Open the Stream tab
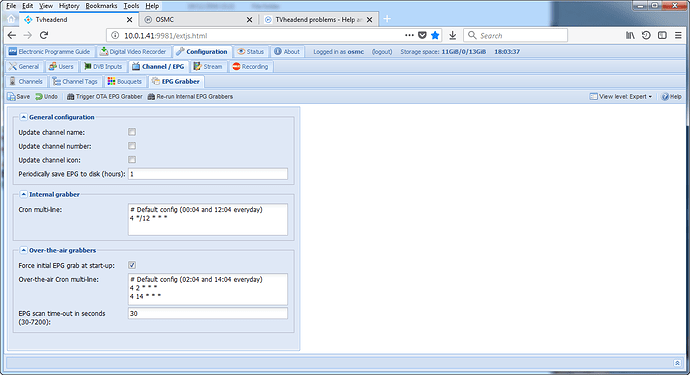The height and width of the screenshot is (375, 690). pos(208,66)
